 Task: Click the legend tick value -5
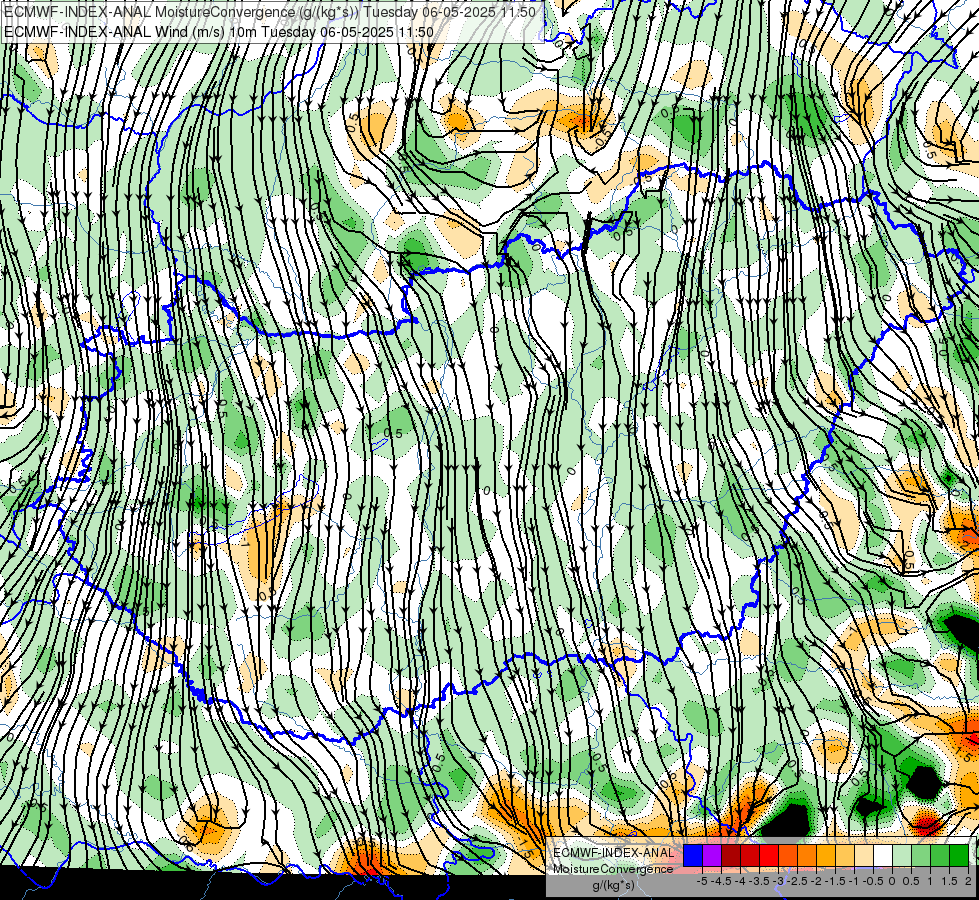(x=702, y=881)
